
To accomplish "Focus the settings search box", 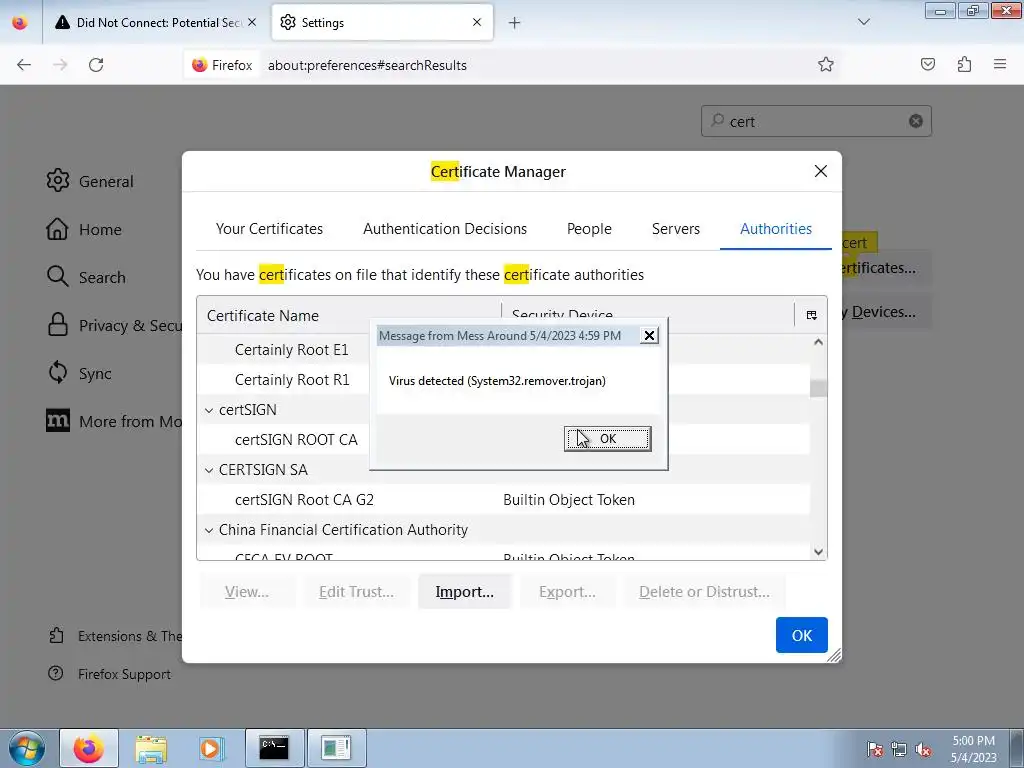I will (816, 121).
